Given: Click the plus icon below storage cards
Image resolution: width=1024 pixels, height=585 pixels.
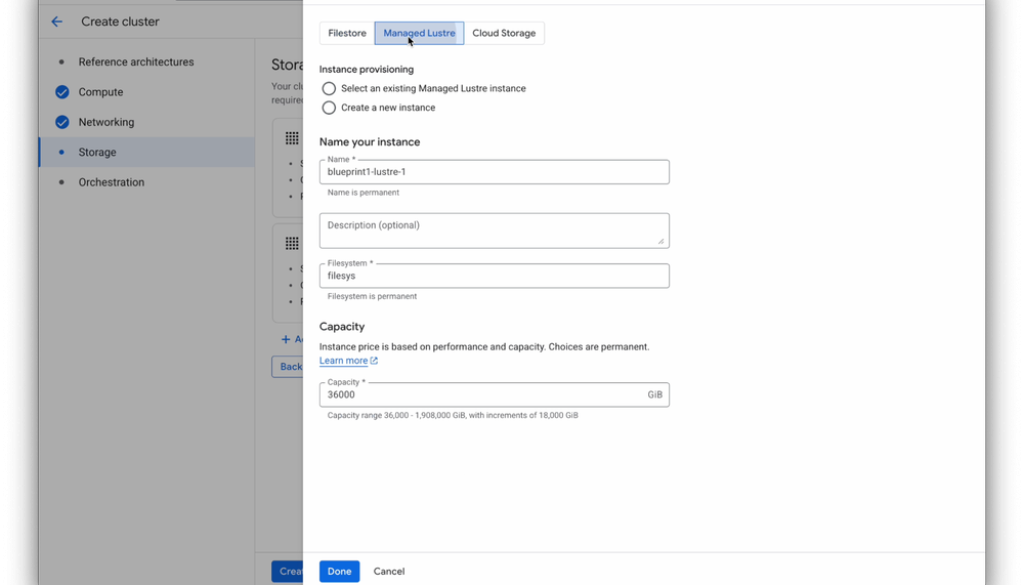Looking at the screenshot, I should coord(285,340).
